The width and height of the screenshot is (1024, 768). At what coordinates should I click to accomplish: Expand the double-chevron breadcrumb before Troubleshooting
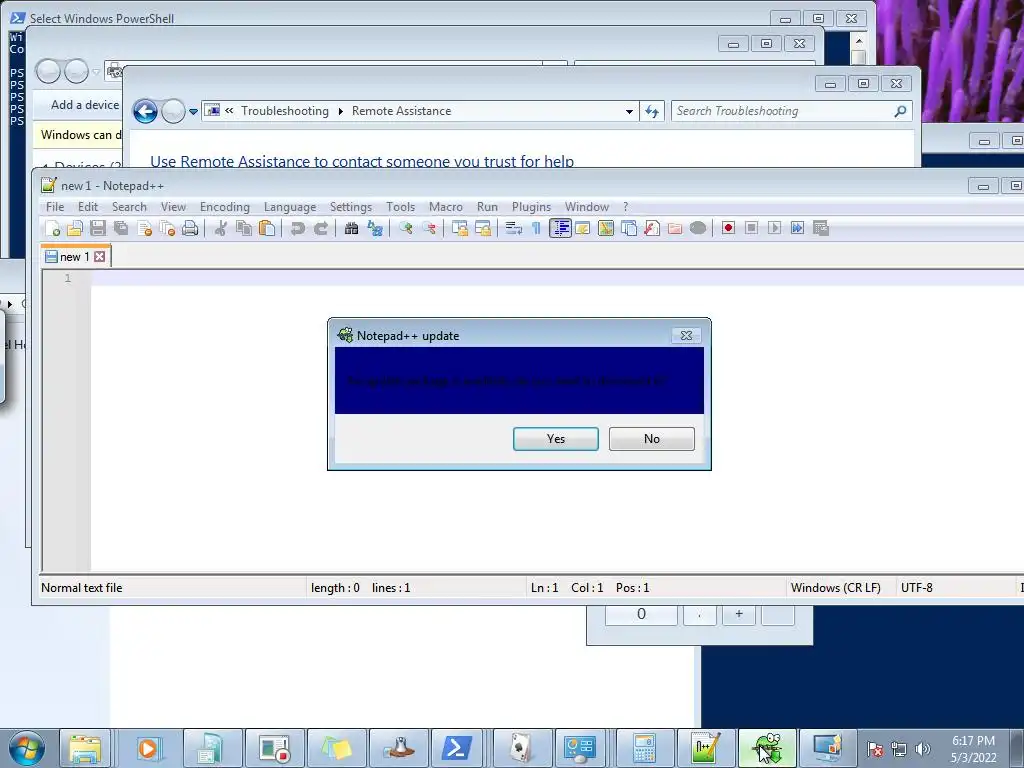pos(229,111)
